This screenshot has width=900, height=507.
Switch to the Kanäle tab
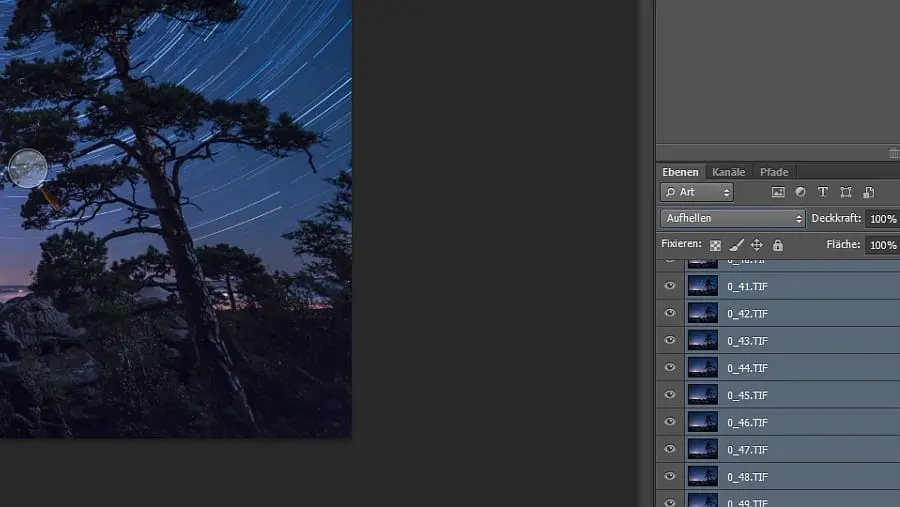point(728,172)
